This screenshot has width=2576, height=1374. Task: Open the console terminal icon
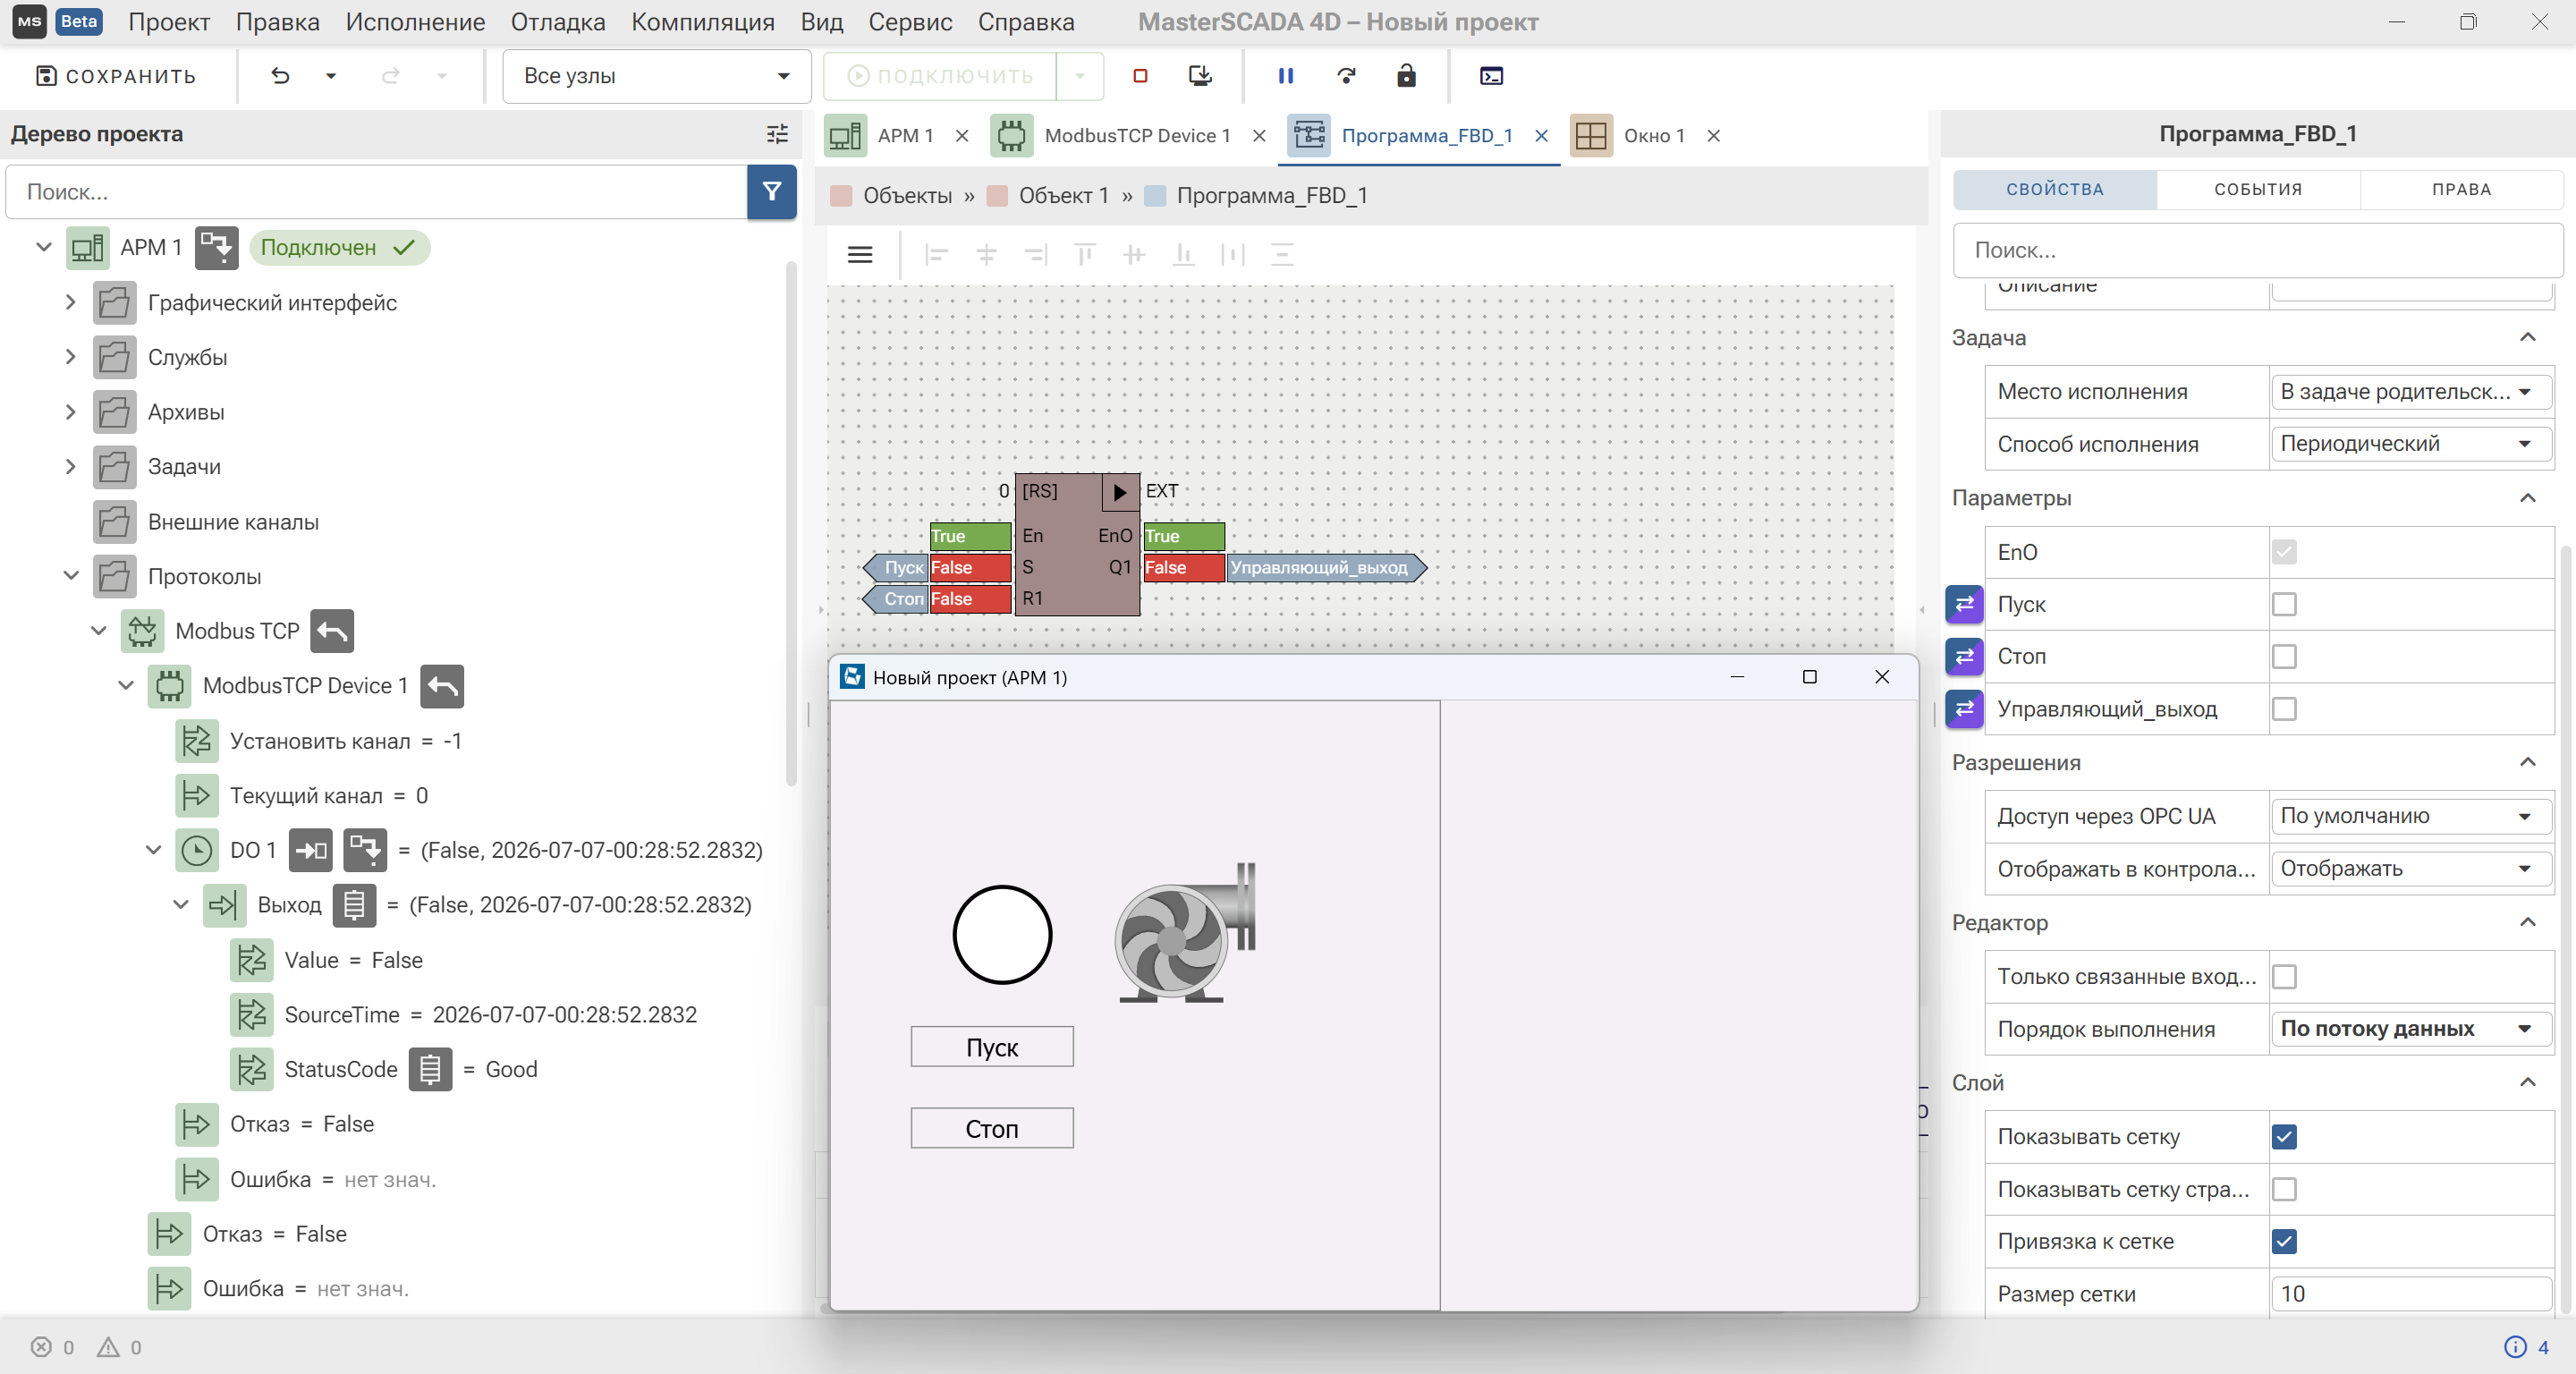click(x=1491, y=76)
